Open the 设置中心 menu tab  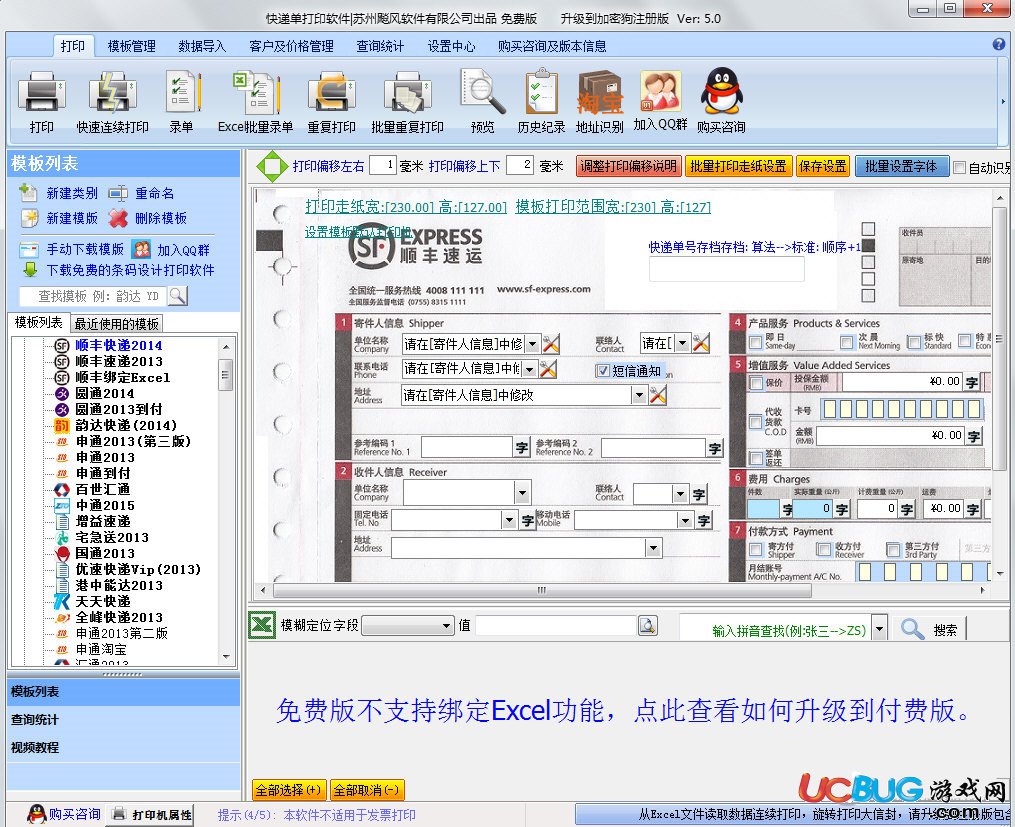pos(451,46)
